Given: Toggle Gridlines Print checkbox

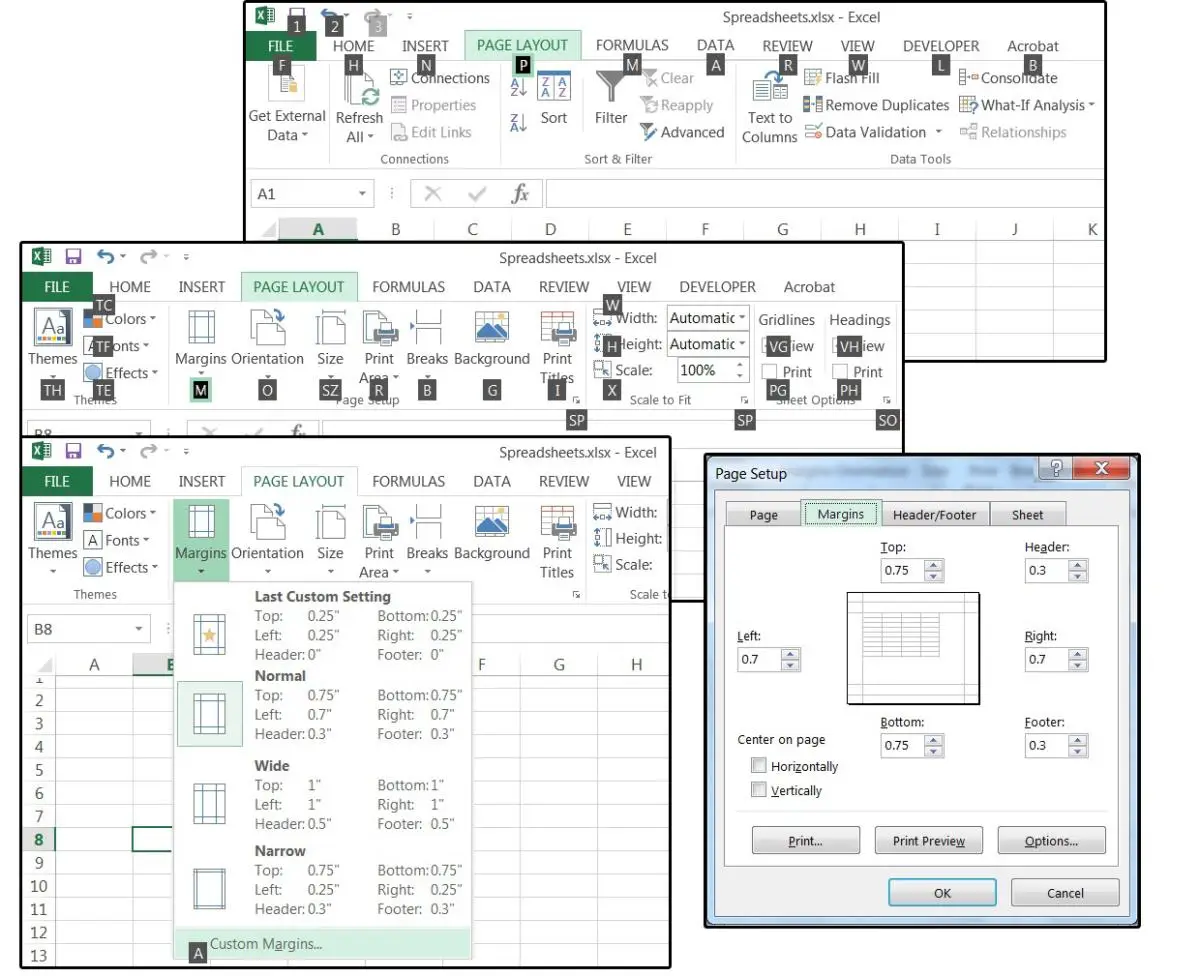Looking at the screenshot, I should click(x=770, y=372).
